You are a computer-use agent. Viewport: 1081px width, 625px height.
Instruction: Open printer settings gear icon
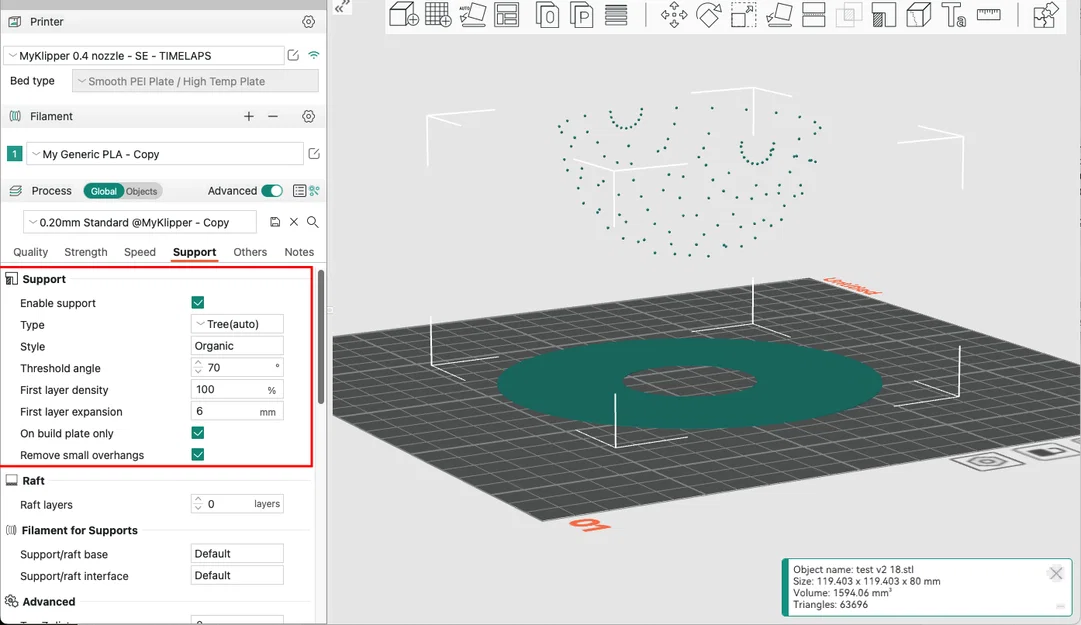tap(308, 21)
